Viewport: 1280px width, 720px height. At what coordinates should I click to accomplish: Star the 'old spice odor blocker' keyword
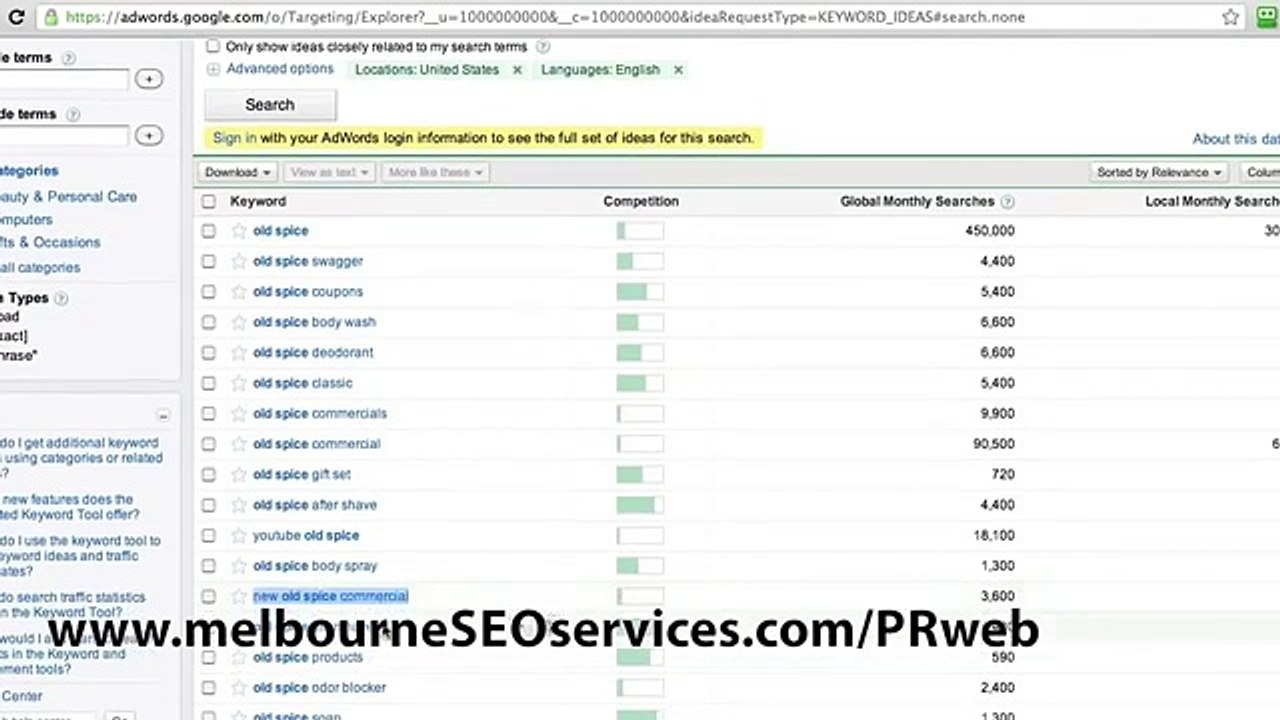coord(239,688)
